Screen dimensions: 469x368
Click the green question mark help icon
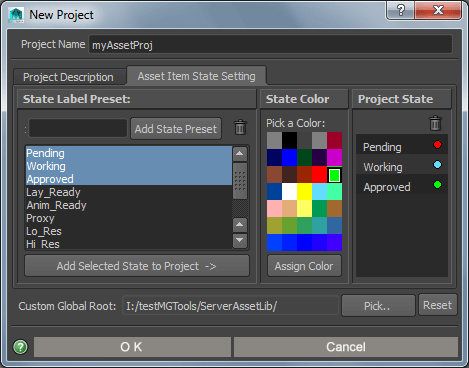click(x=20, y=347)
